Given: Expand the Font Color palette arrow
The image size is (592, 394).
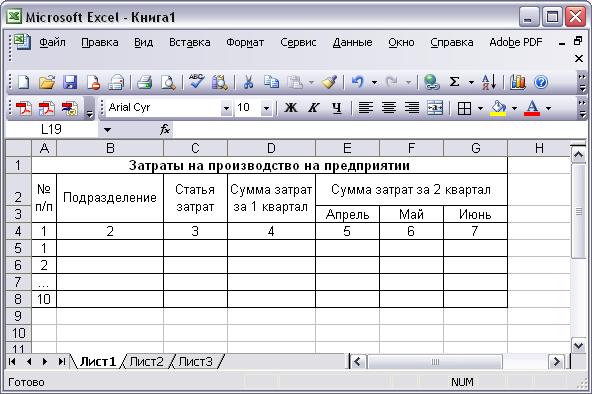Looking at the screenshot, I should point(548,108).
